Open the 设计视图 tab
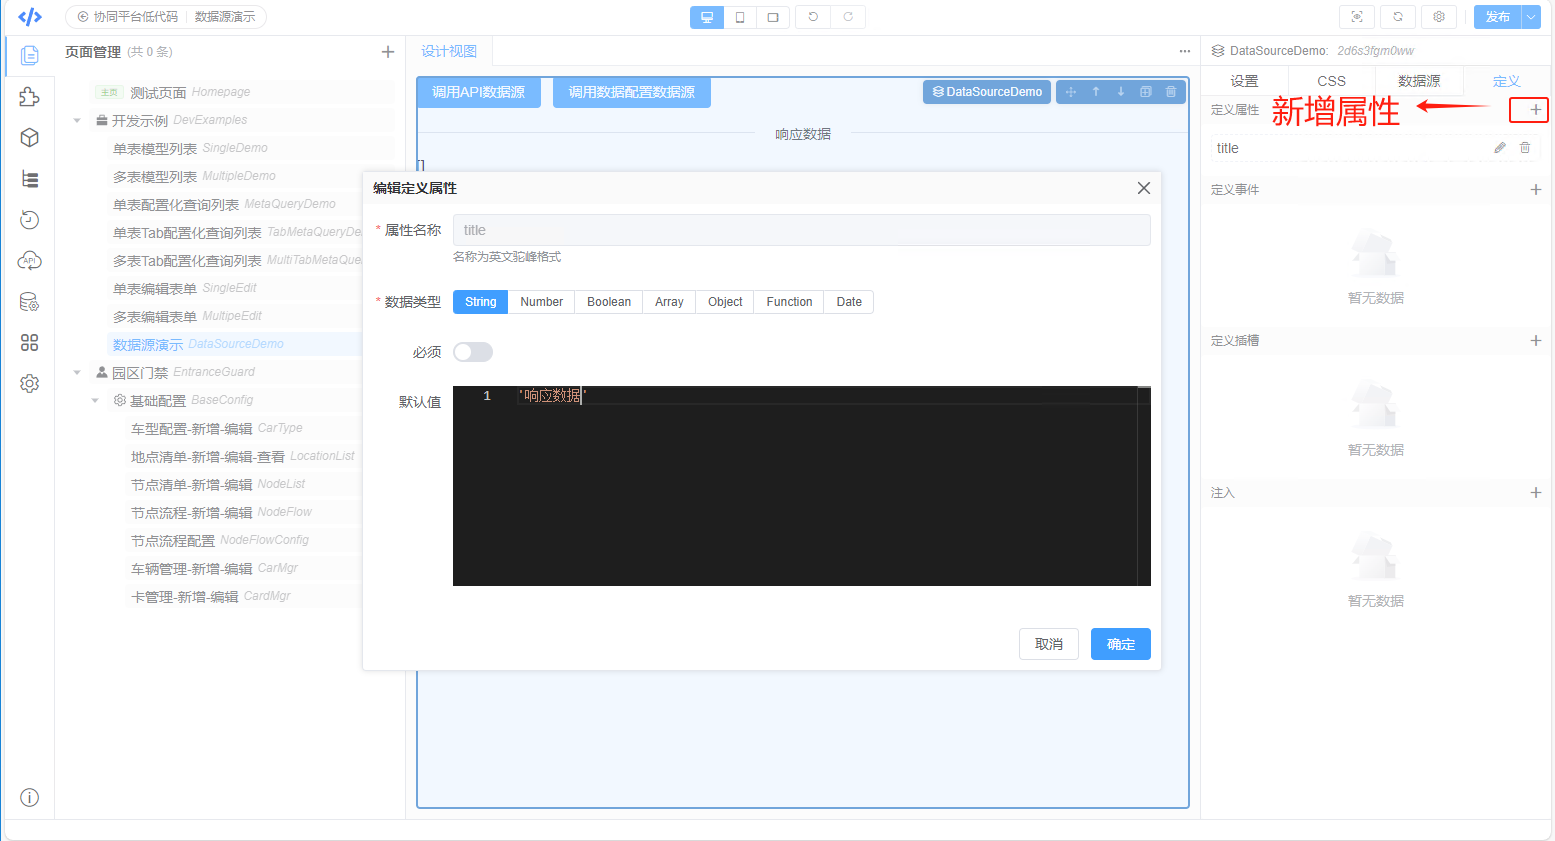The height and width of the screenshot is (841, 1555). coord(449,51)
